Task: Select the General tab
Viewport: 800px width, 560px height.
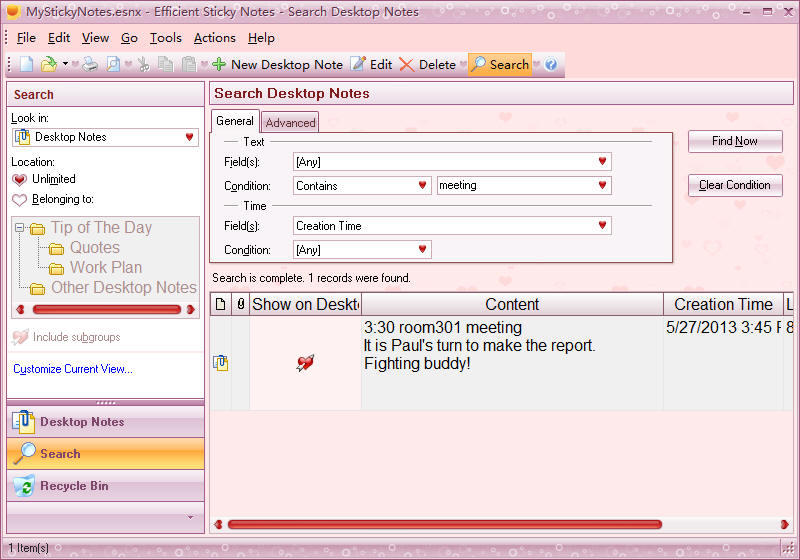Action: [x=235, y=121]
